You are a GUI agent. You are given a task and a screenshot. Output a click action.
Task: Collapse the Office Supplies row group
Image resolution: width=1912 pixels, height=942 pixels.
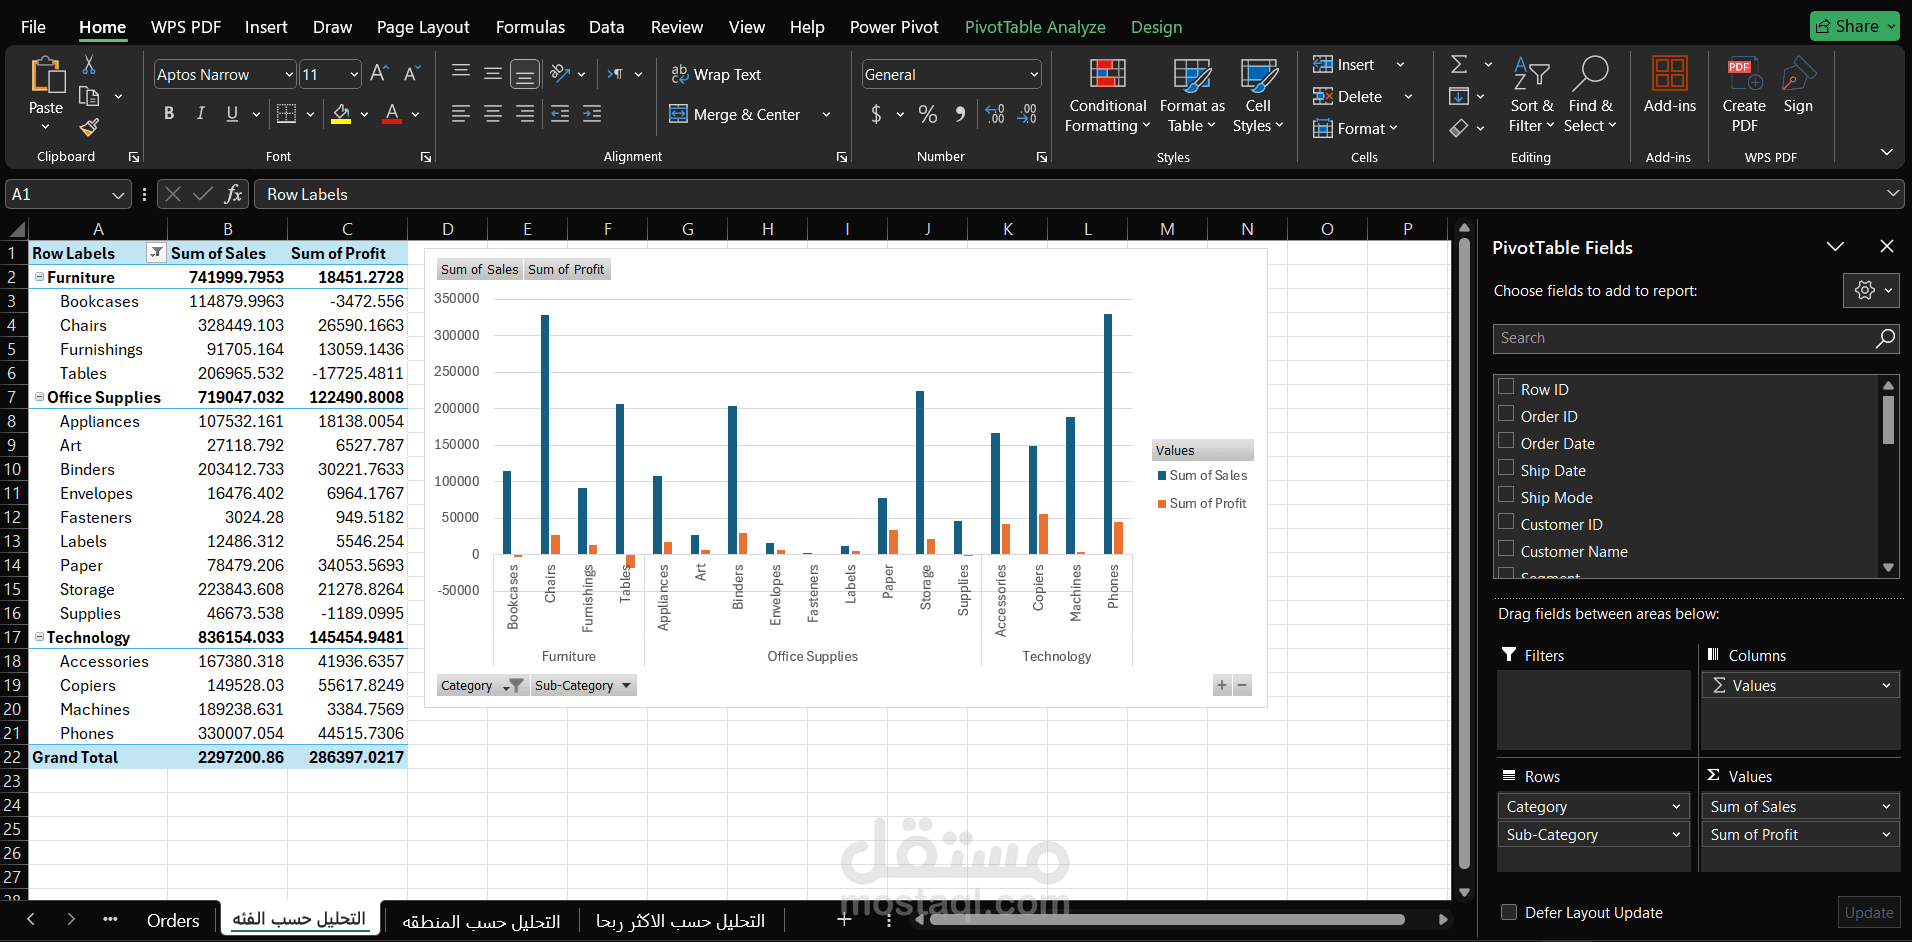(39, 397)
